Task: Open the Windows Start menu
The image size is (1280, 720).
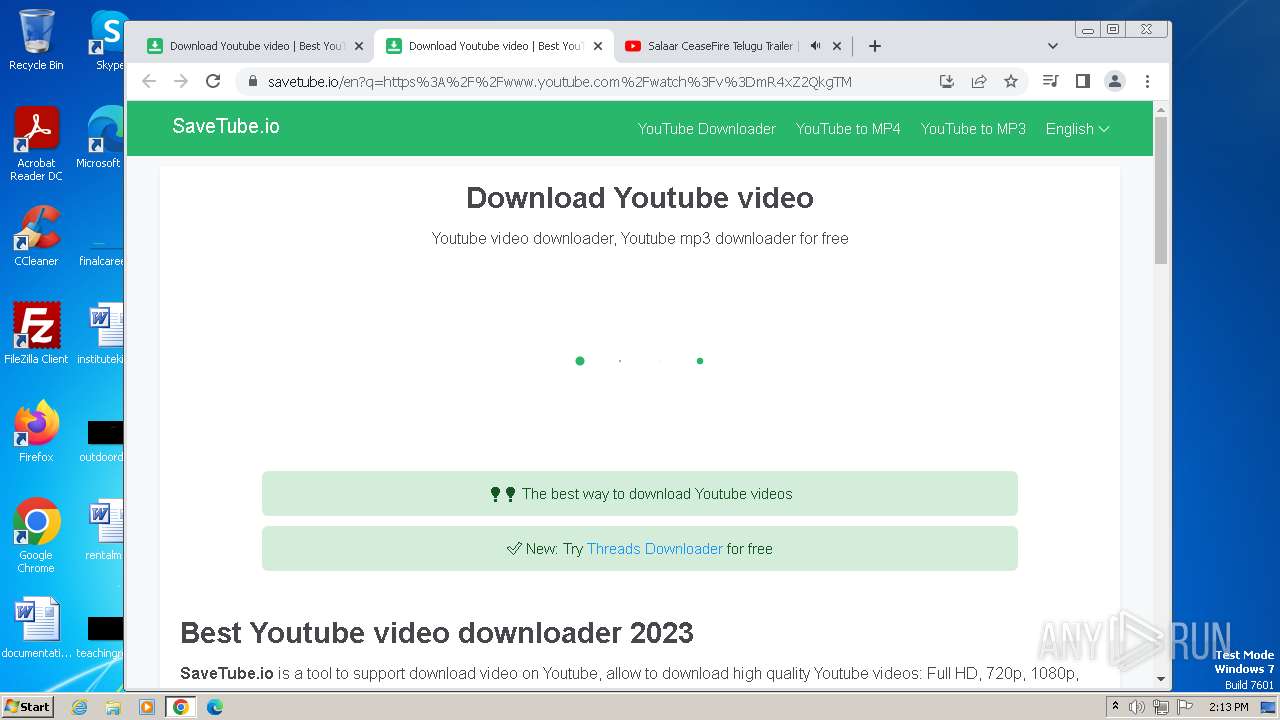Action: click(27, 706)
